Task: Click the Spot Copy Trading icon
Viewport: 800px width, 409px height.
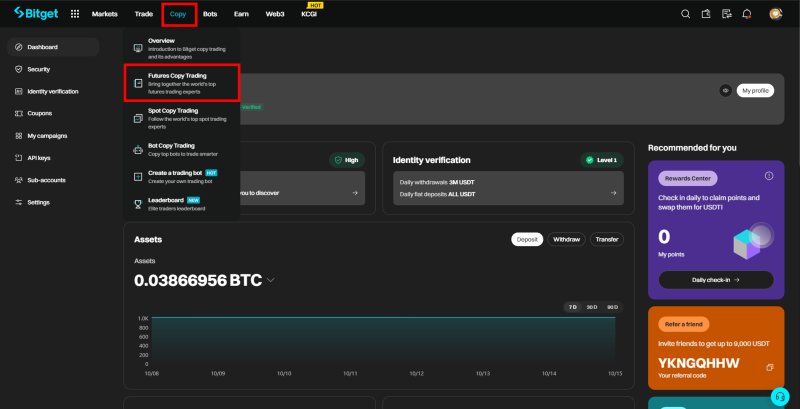Action: (138, 118)
